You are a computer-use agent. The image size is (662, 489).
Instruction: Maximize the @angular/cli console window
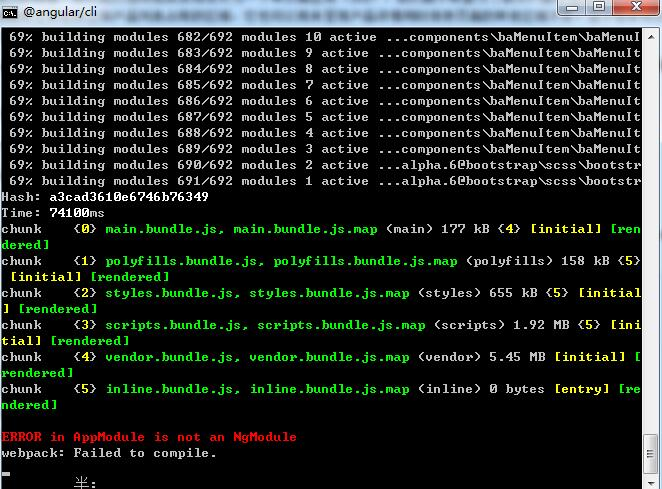[x=599, y=7]
